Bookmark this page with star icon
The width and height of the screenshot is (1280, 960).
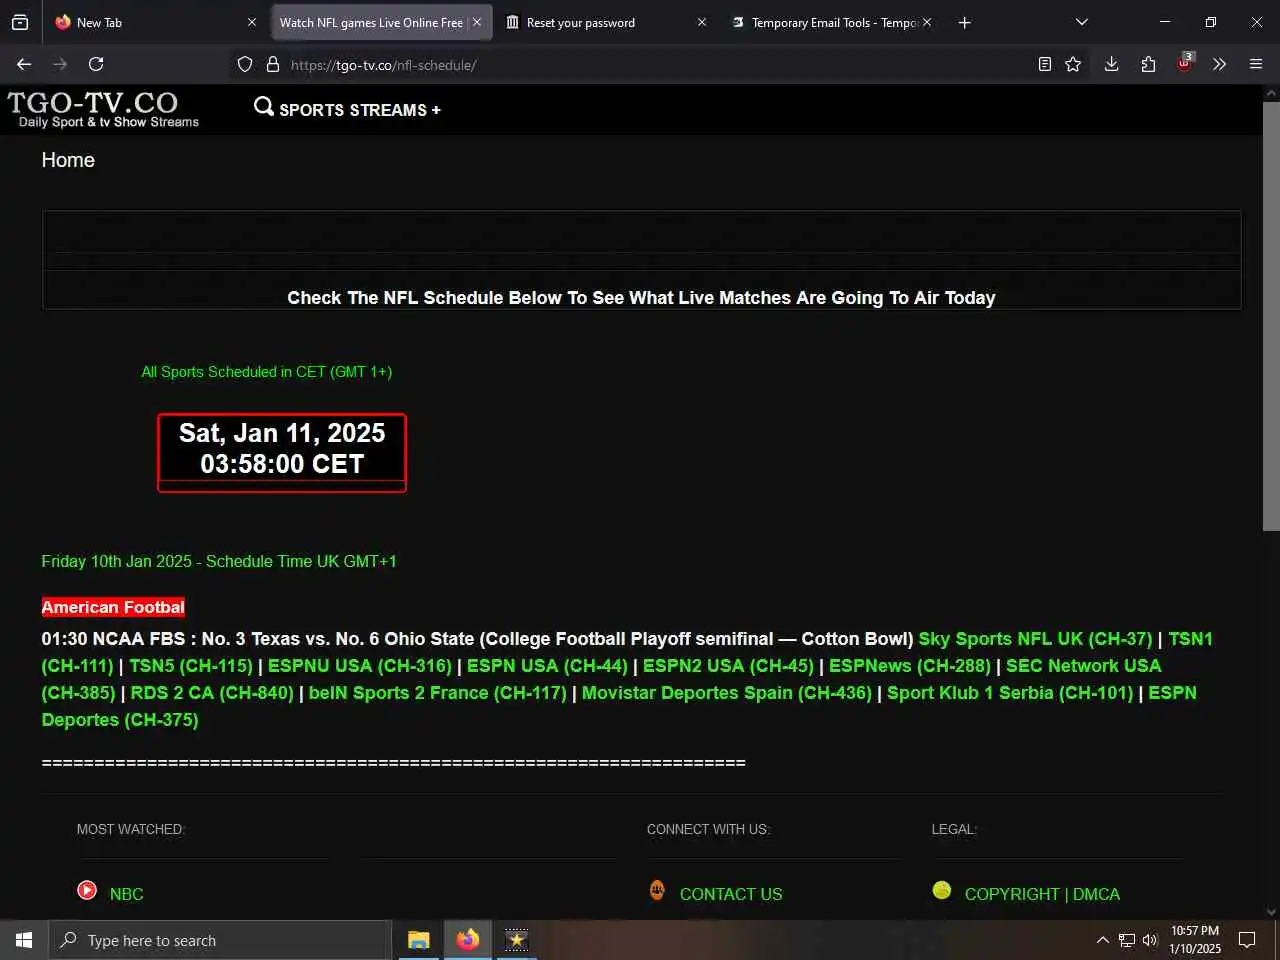pos(1073,64)
